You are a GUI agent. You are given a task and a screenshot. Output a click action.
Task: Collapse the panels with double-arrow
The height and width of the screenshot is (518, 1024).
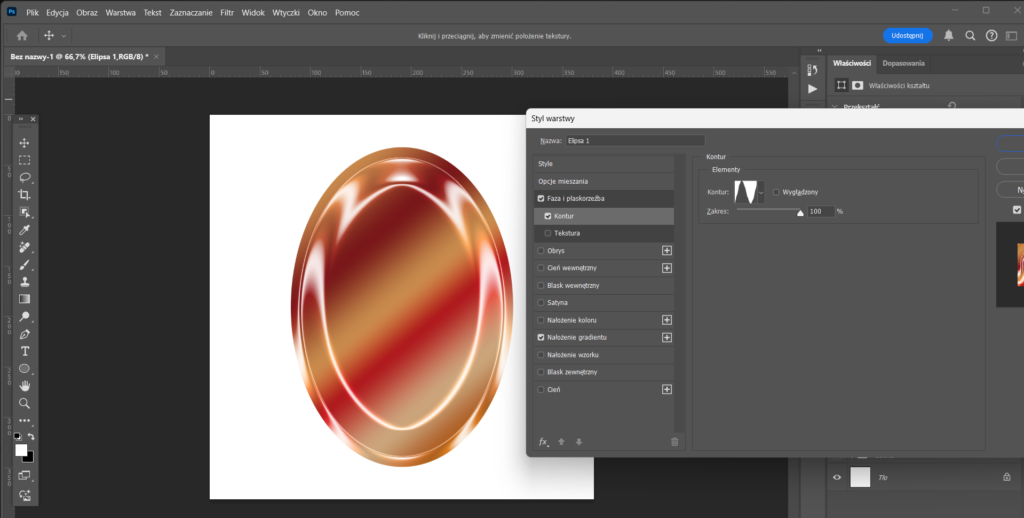pos(819,51)
